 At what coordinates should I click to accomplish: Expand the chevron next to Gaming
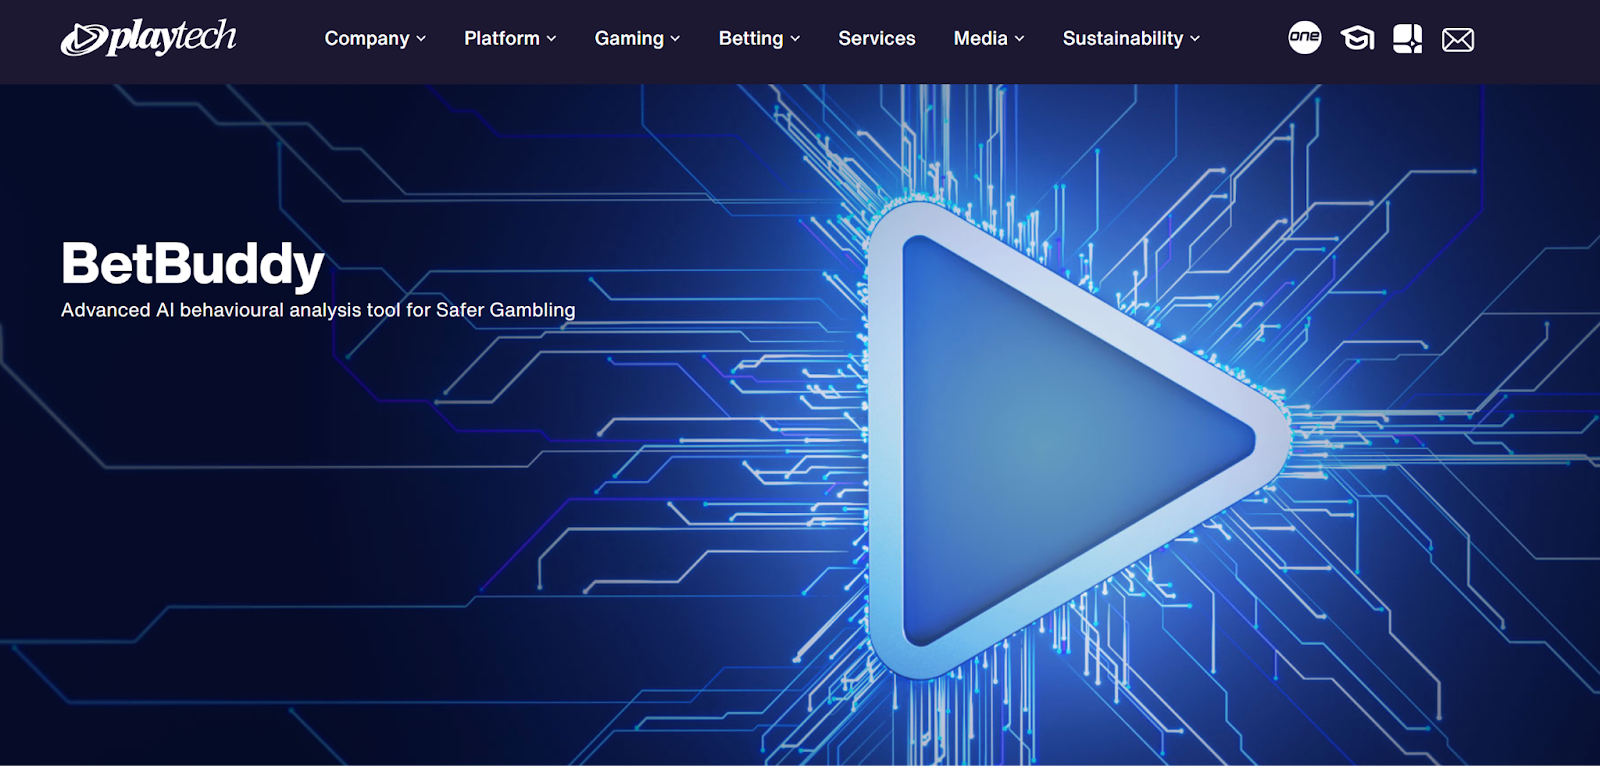675,39
